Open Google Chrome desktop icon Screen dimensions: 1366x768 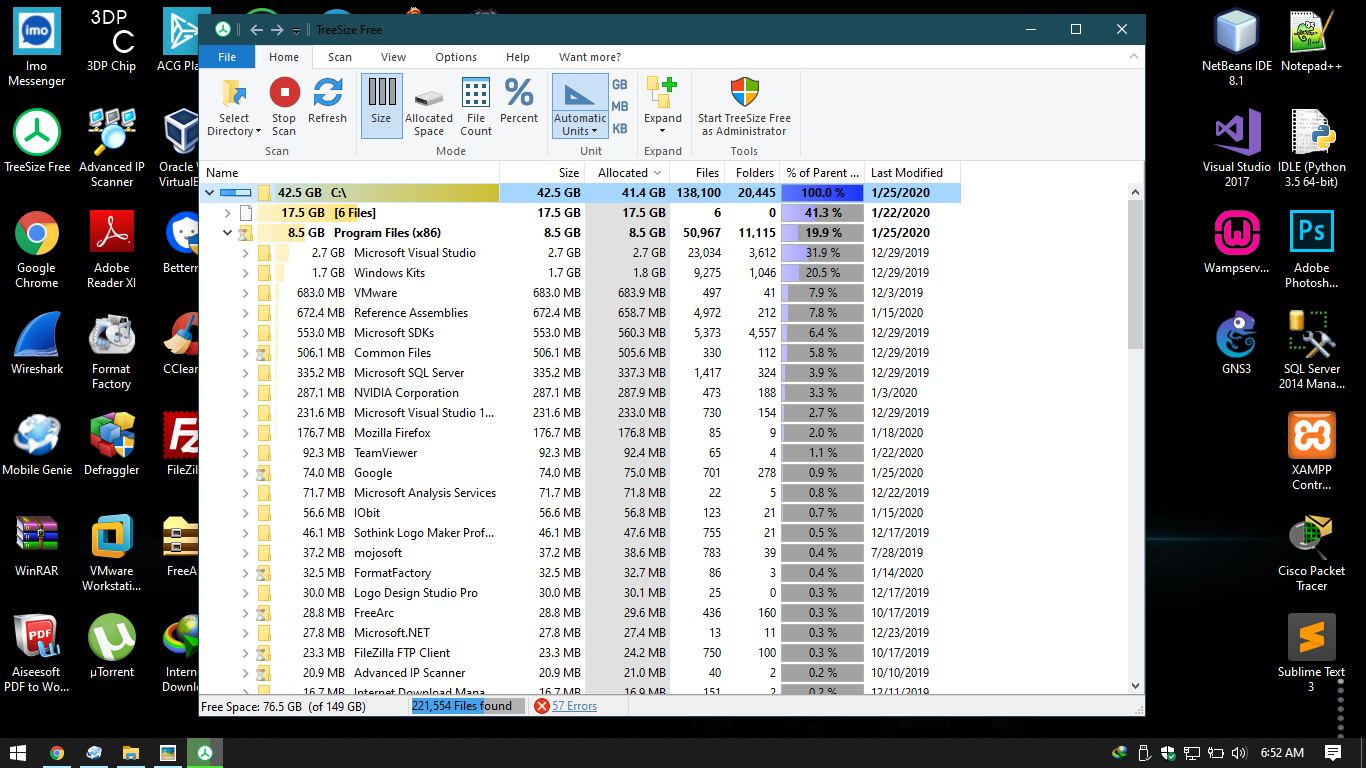click(x=37, y=250)
